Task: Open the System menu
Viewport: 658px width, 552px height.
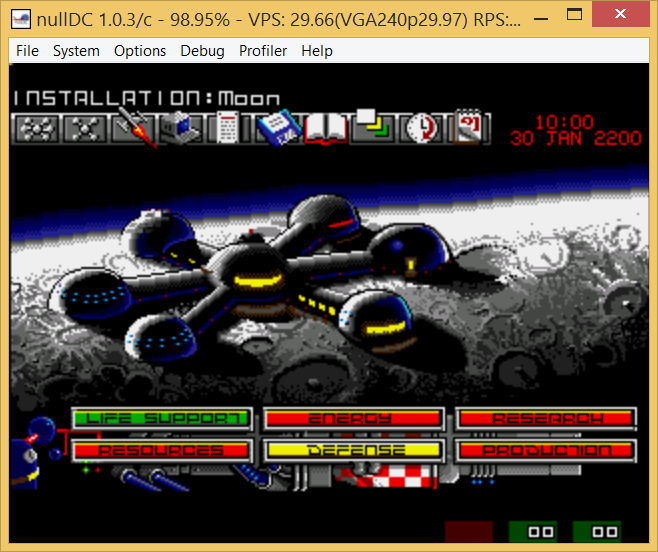Action: point(76,51)
